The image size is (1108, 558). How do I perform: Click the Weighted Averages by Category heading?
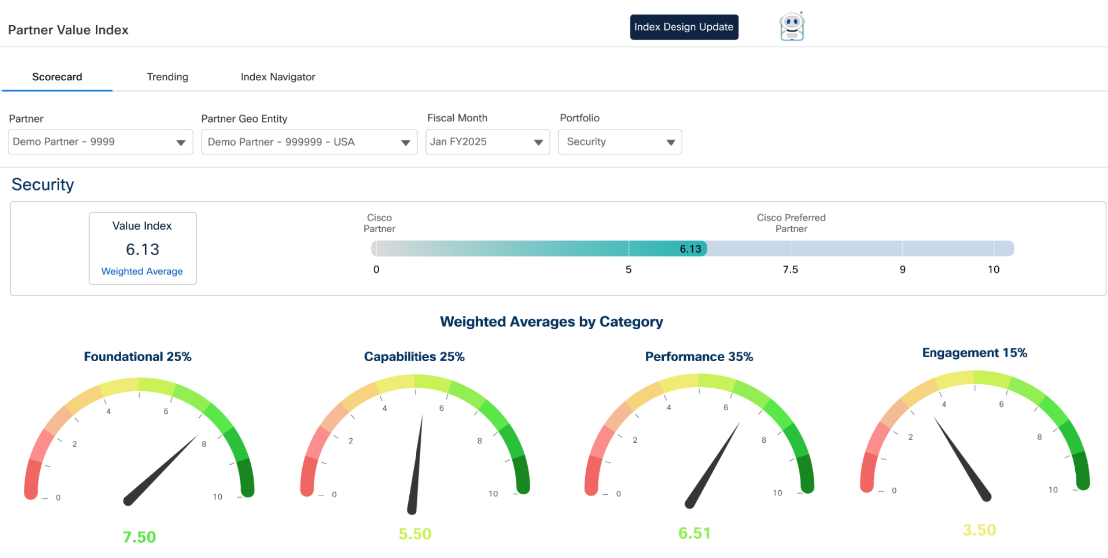point(551,322)
